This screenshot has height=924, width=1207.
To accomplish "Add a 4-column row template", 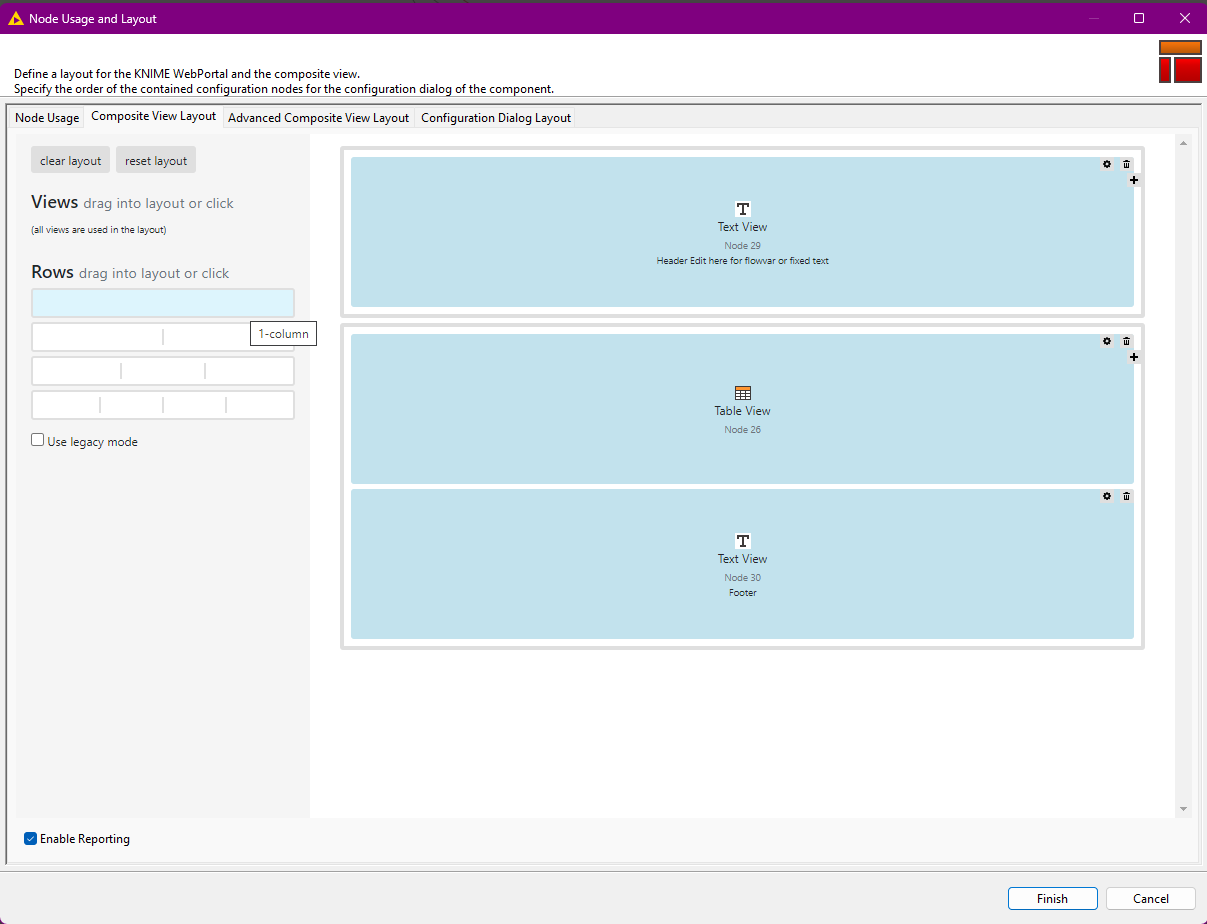I will (163, 405).
